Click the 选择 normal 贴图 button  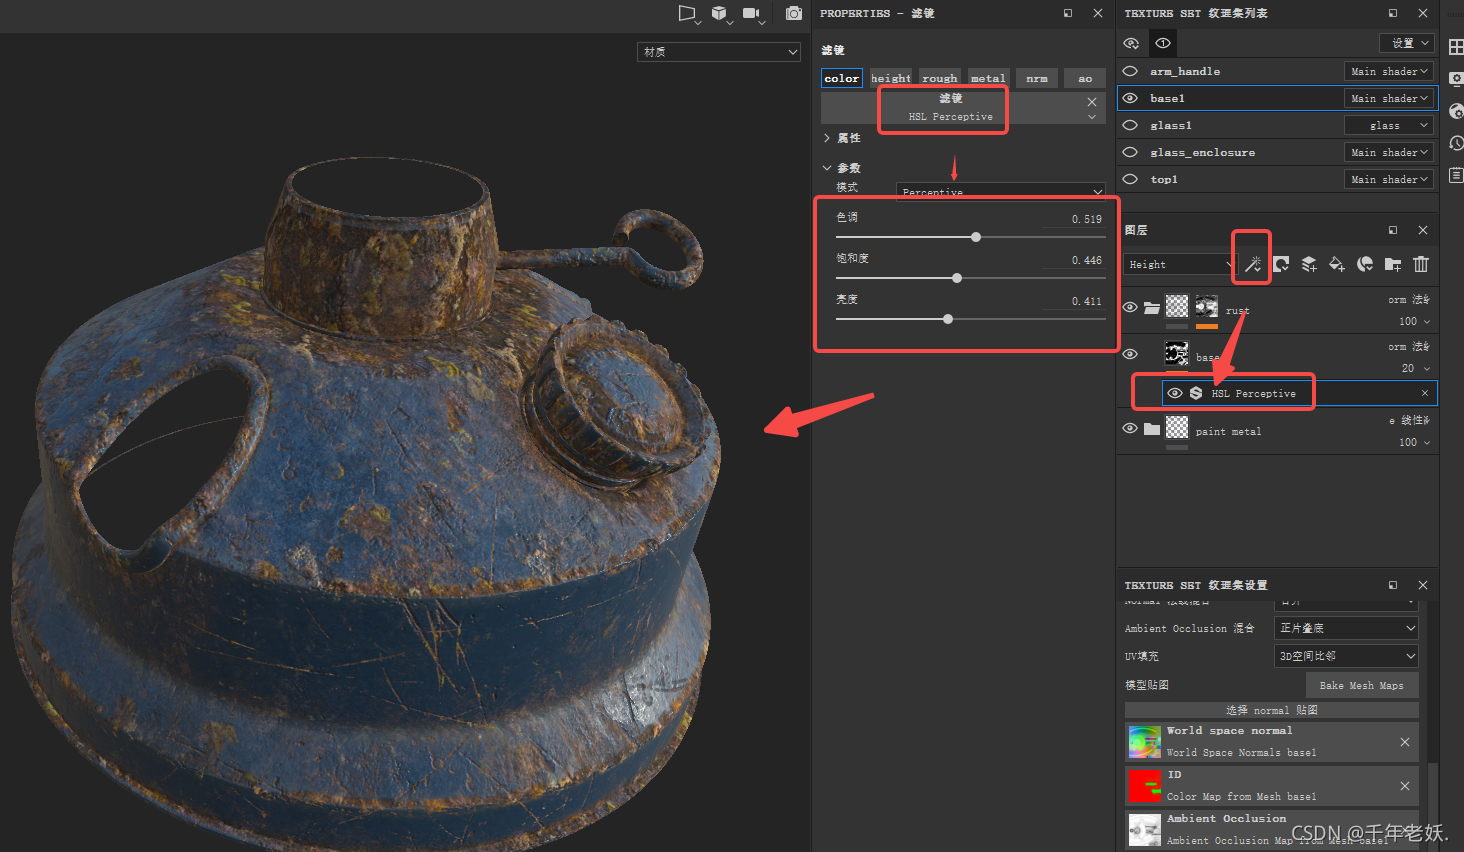click(x=1272, y=710)
